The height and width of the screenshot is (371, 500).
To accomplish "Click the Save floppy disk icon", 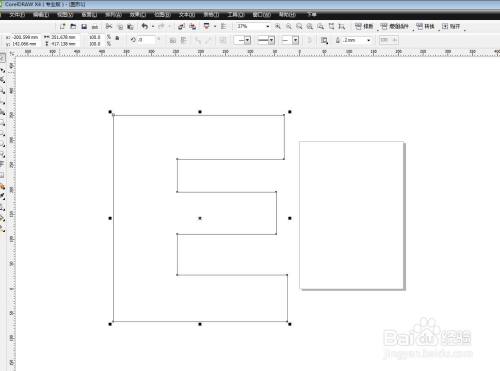I will (84, 26).
